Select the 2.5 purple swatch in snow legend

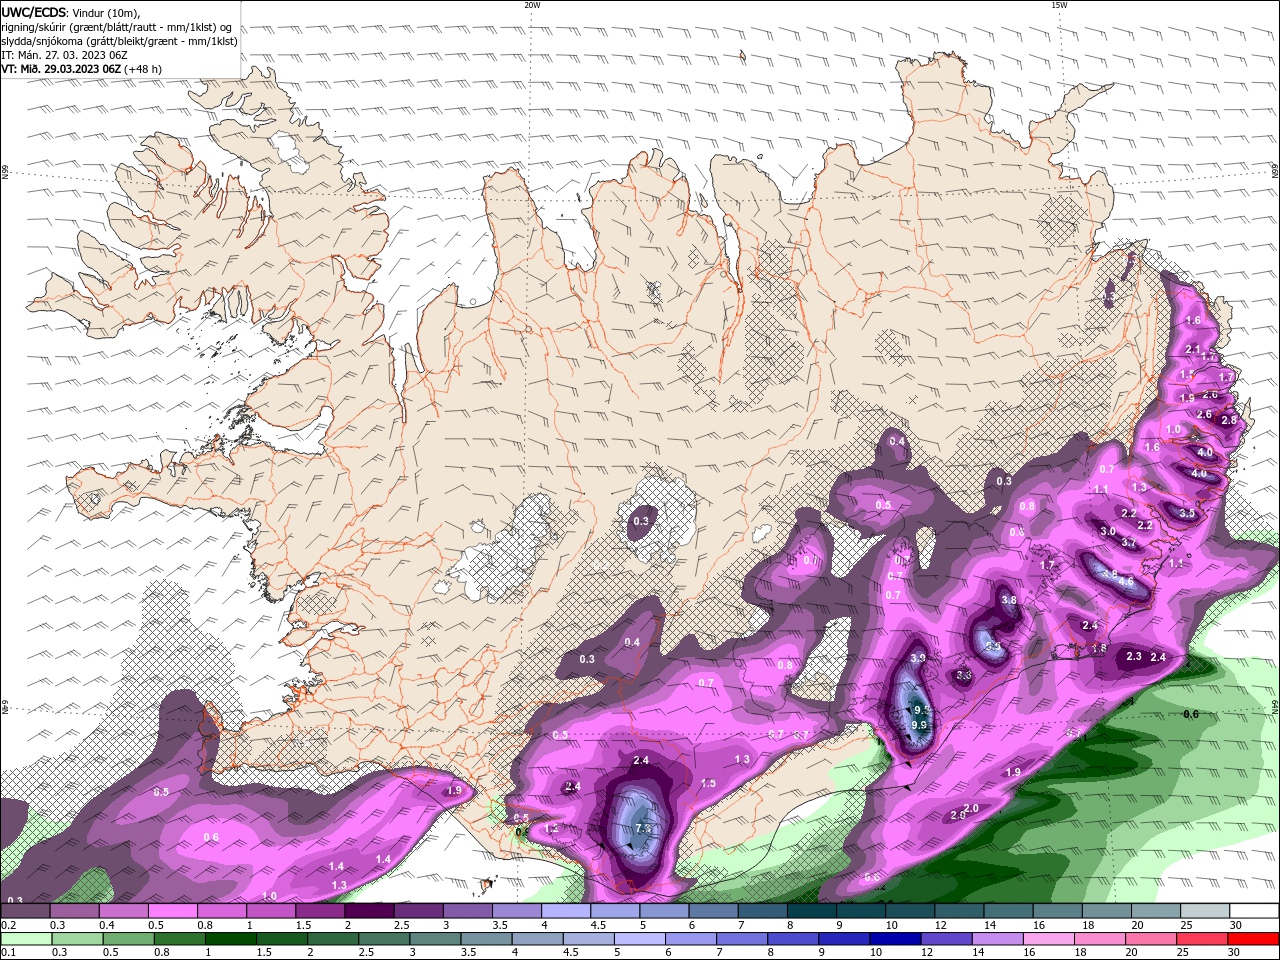coord(417,911)
